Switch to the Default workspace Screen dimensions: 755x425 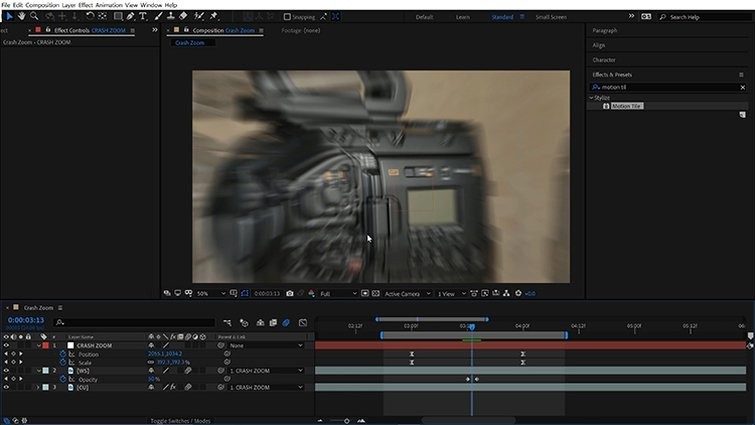[x=424, y=17]
